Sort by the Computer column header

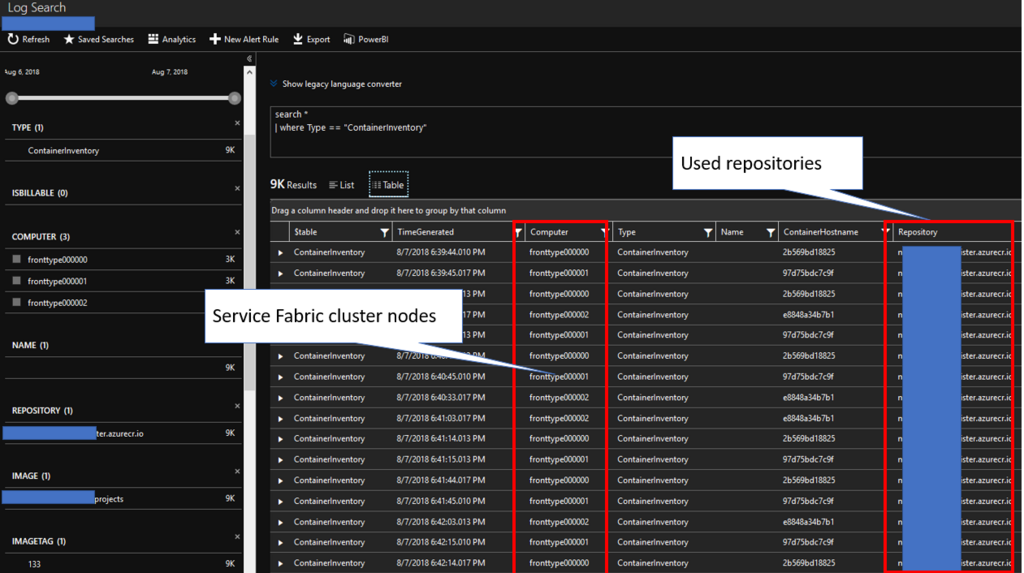click(549, 232)
